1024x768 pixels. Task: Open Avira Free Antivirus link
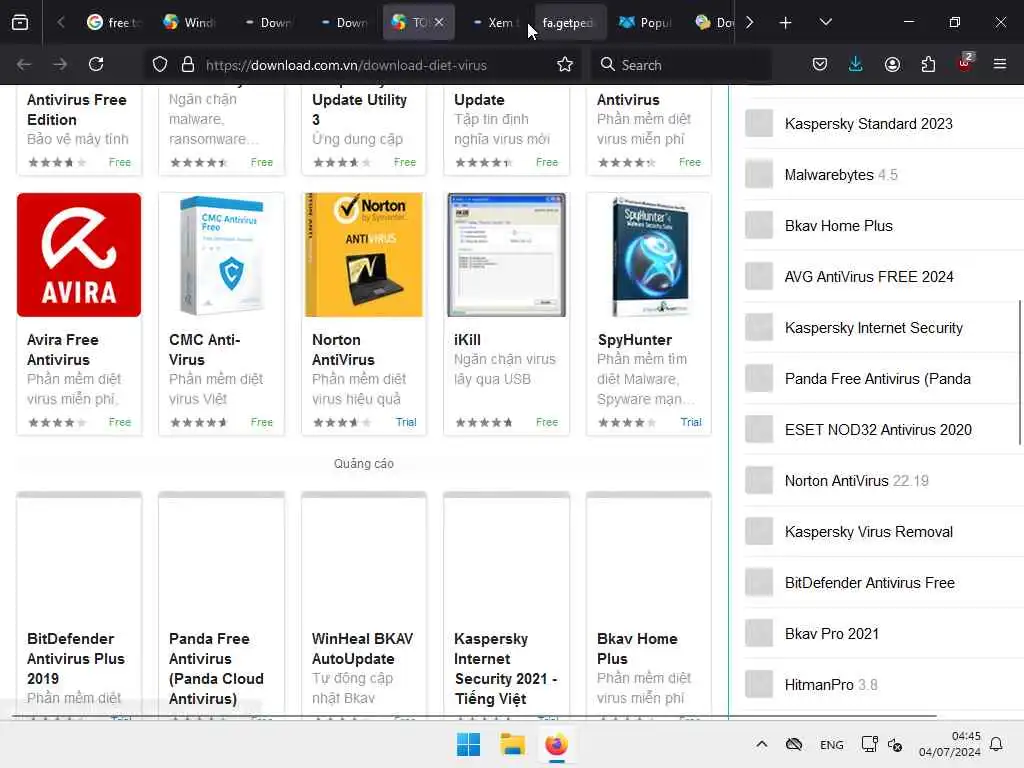tap(63, 349)
